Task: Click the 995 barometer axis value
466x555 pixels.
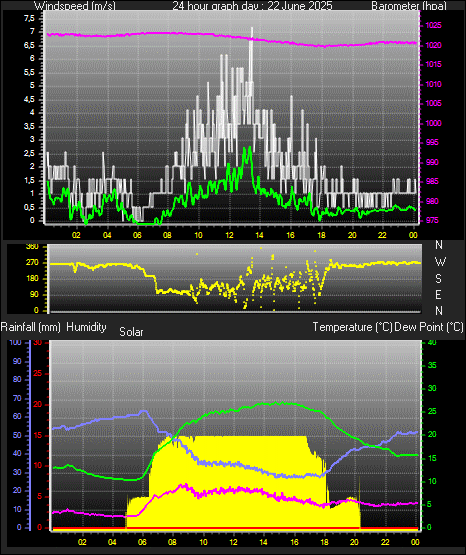Action: [432, 142]
